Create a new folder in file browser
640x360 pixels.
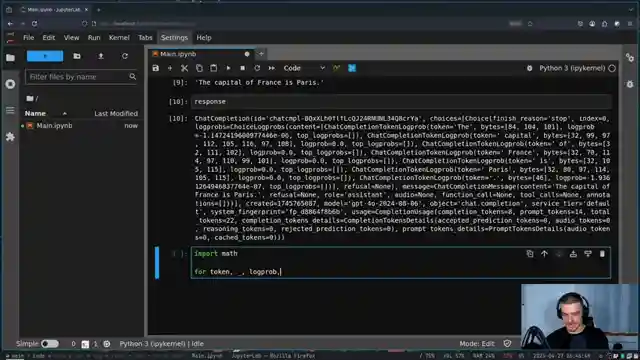(x=77, y=56)
